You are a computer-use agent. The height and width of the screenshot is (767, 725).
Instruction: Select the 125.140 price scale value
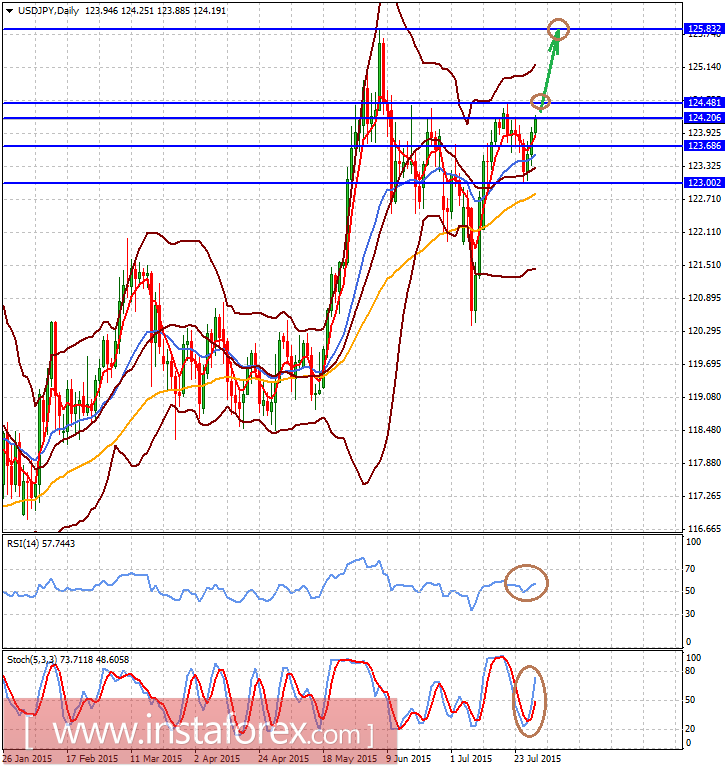click(x=704, y=67)
